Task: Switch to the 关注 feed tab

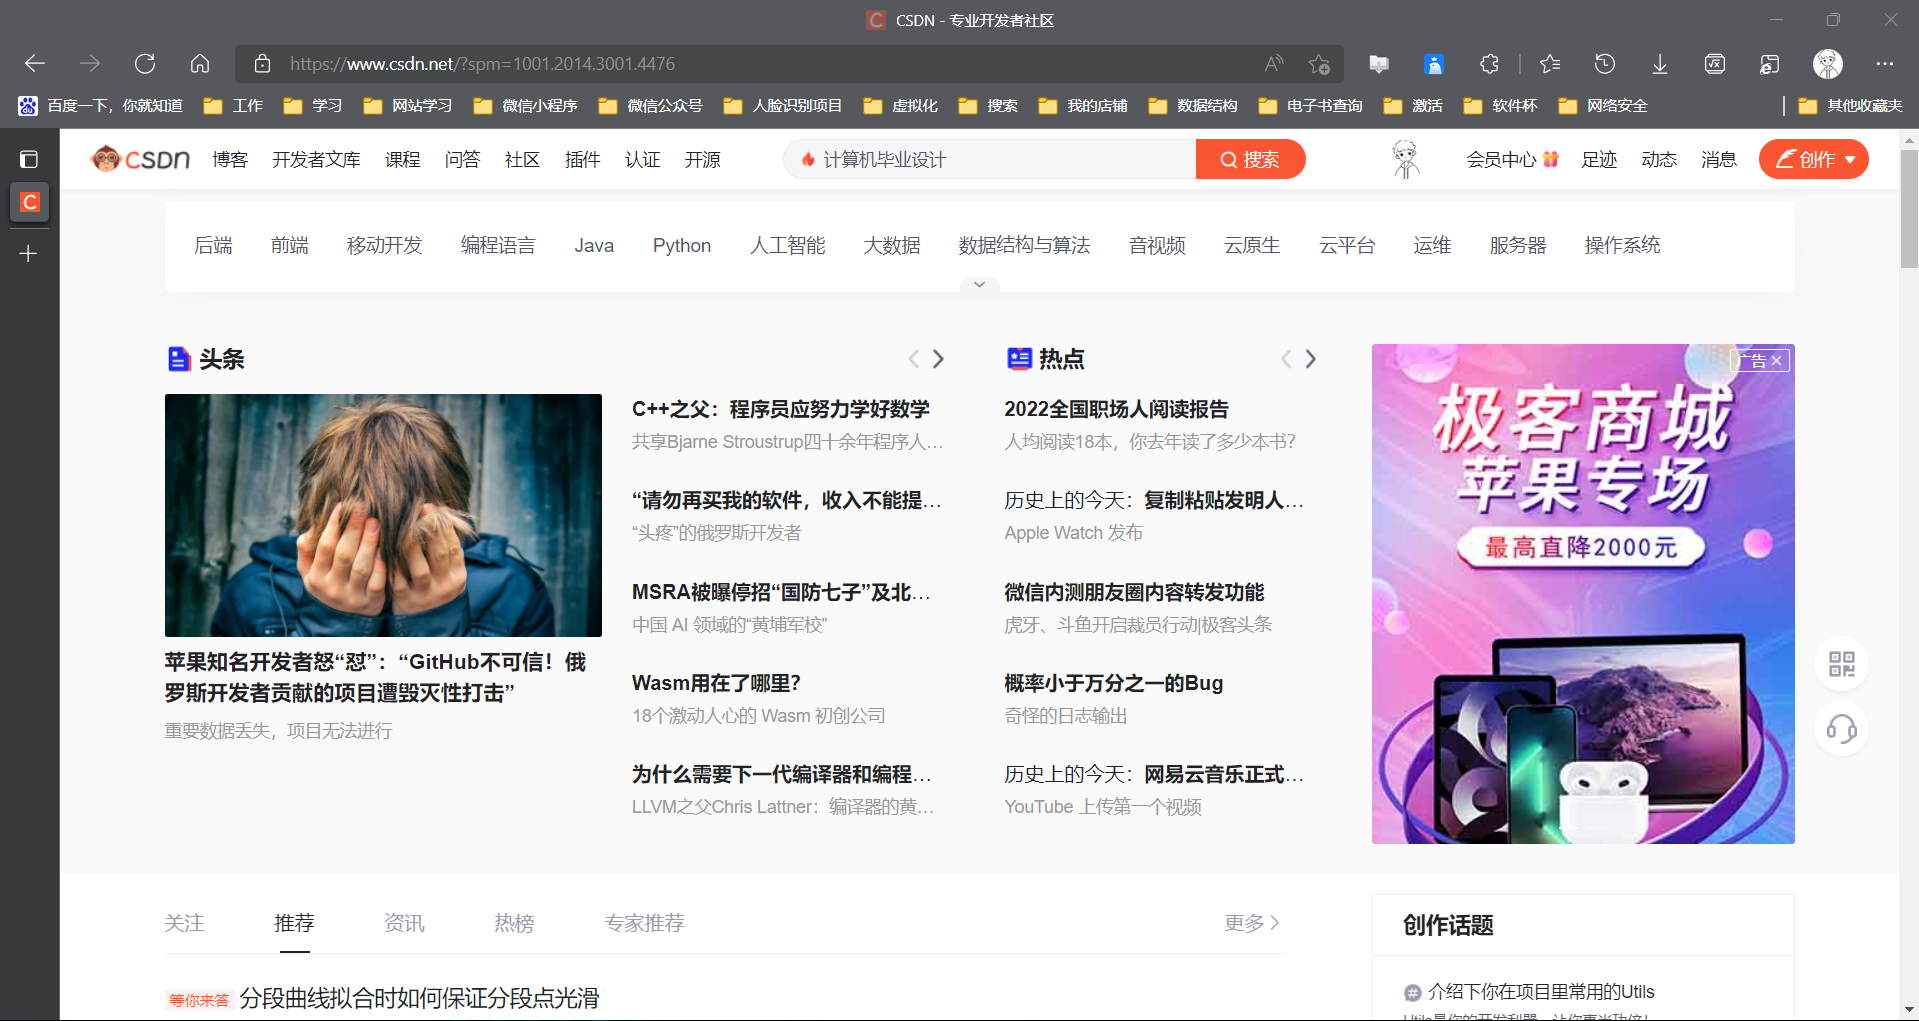Action: pyautogui.click(x=184, y=923)
